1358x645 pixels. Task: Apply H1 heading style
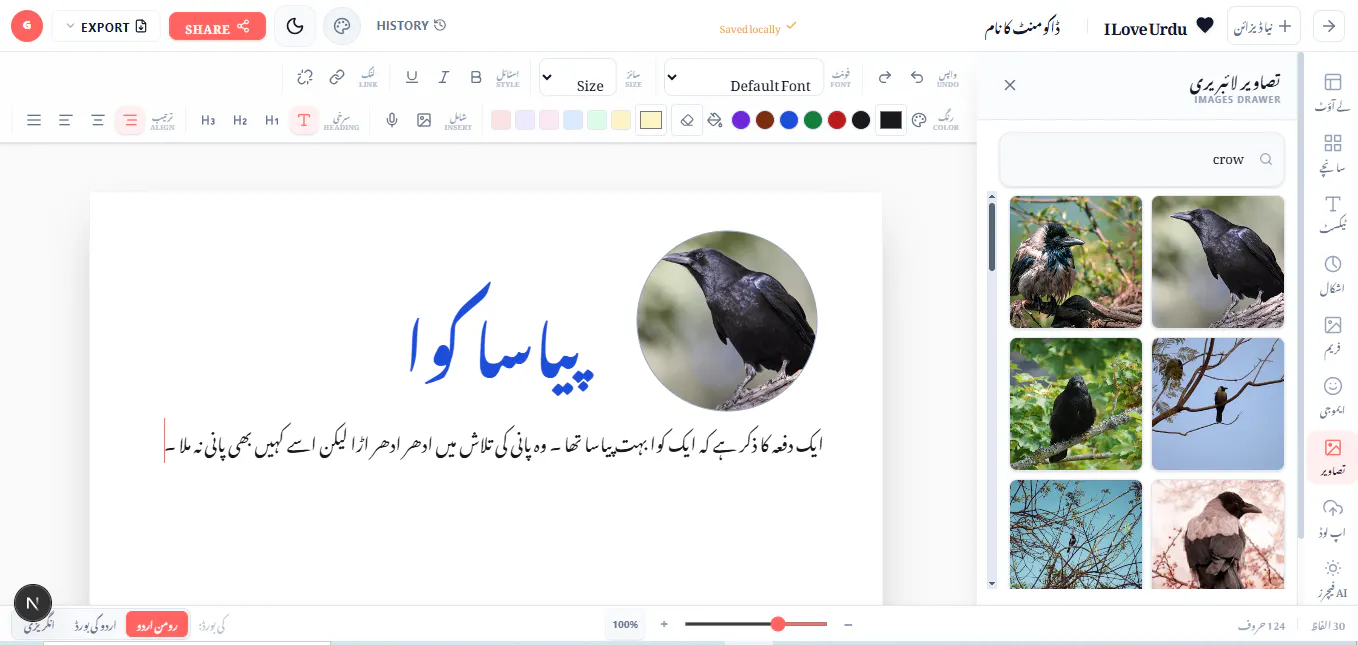272,120
